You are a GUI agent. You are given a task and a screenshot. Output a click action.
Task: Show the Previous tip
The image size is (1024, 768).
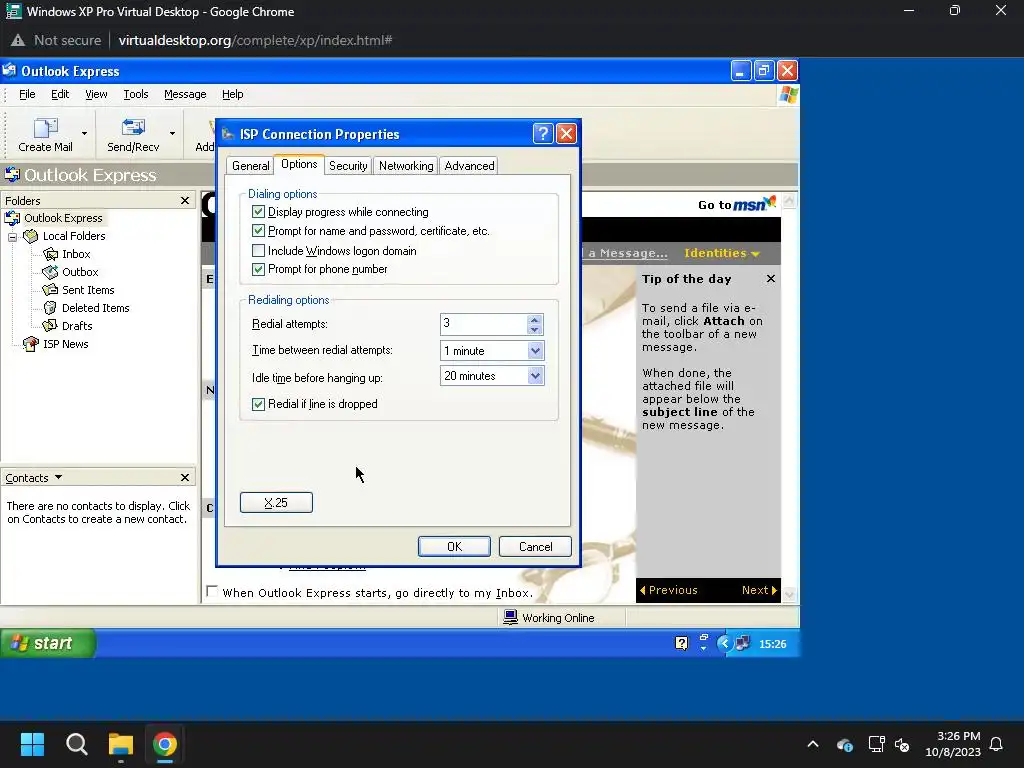[x=668, y=590]
